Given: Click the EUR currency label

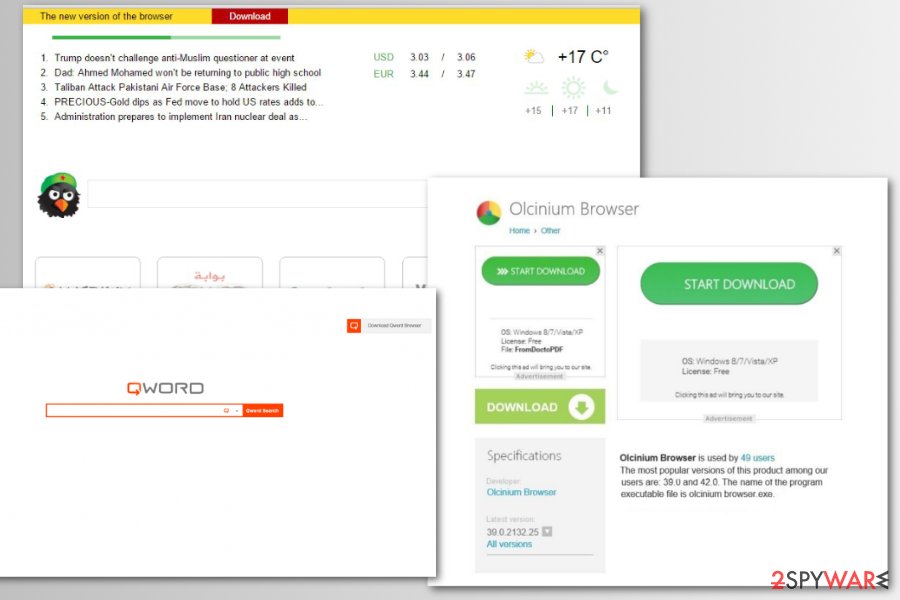Looking at the screenshot, I should click(383, 74).
